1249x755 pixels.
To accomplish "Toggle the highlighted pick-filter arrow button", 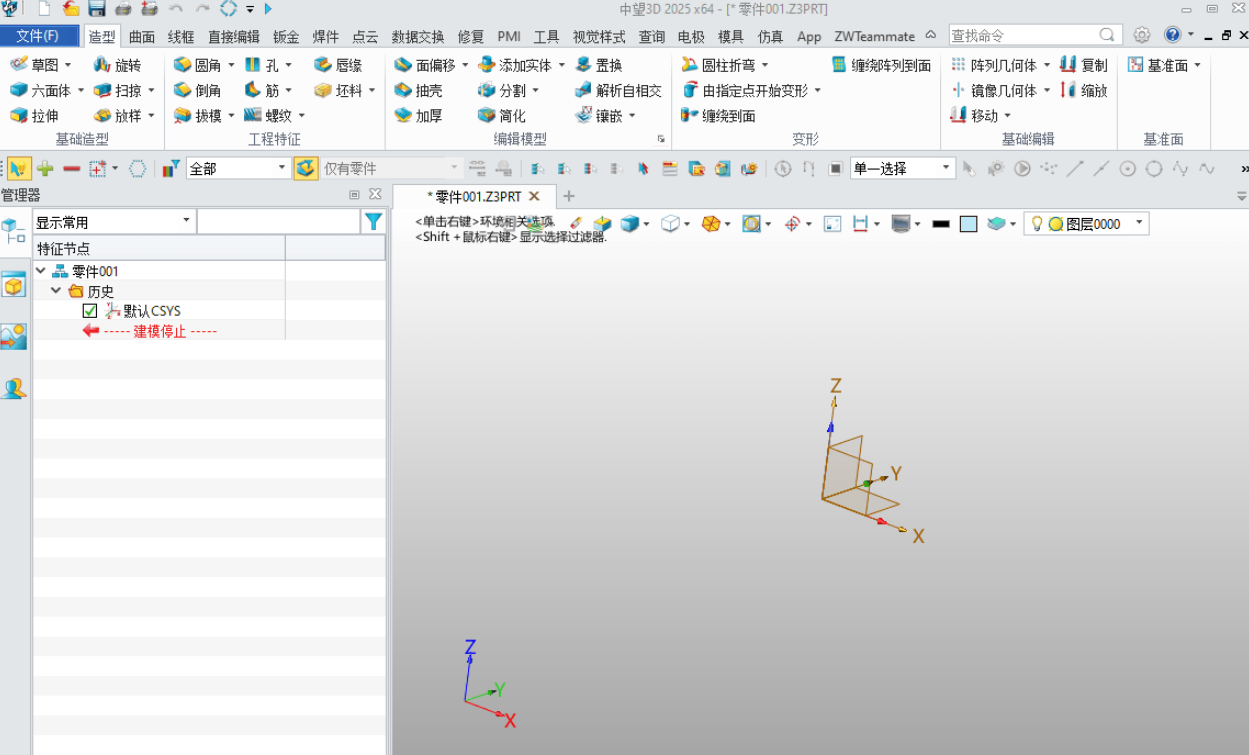I will [x=18, y=168].
